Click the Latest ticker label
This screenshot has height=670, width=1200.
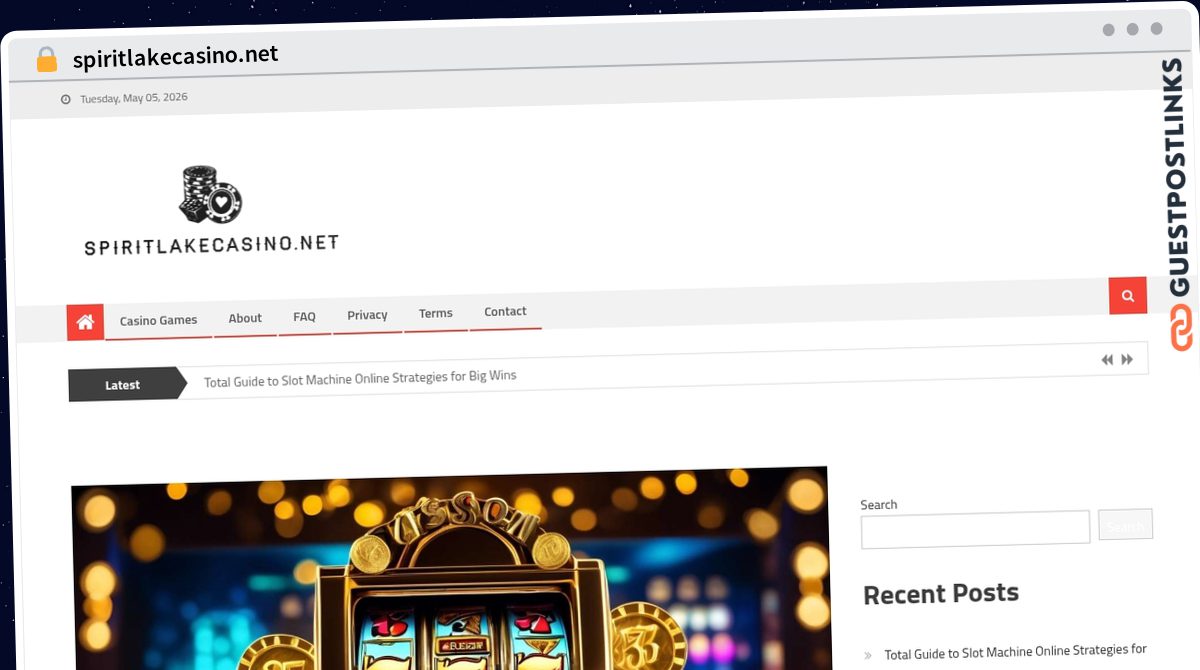123,385
